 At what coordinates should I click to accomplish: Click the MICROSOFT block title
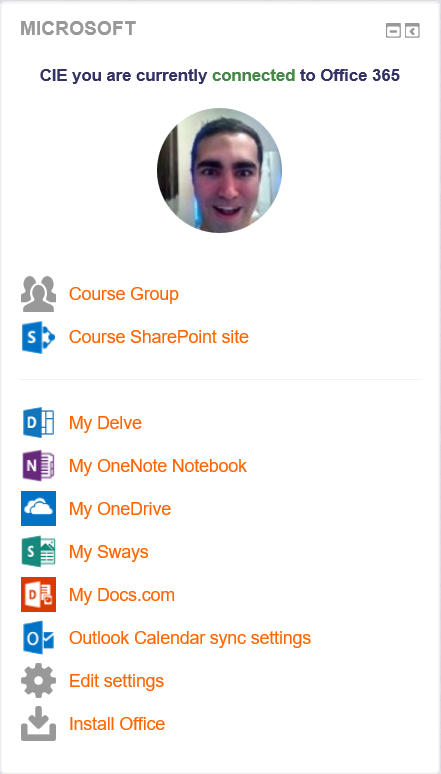click(x=78, y=29)
